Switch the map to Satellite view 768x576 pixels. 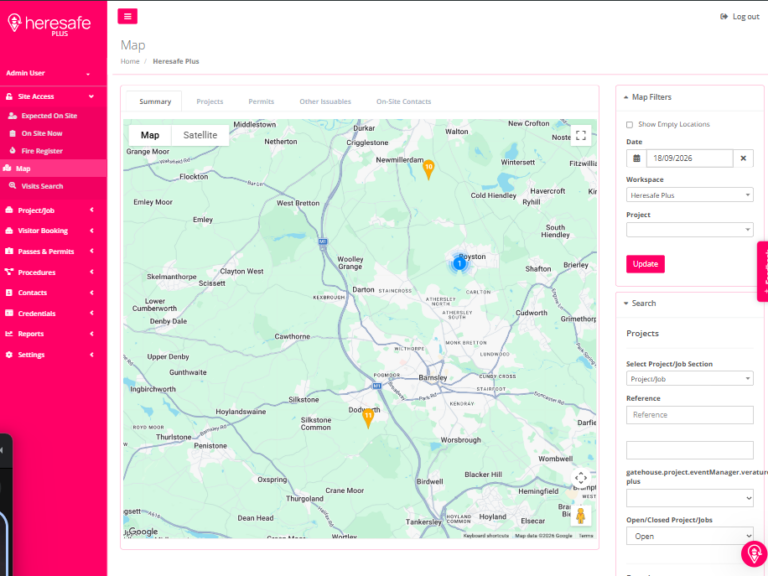pyautogui.click(x=200, y=135)
